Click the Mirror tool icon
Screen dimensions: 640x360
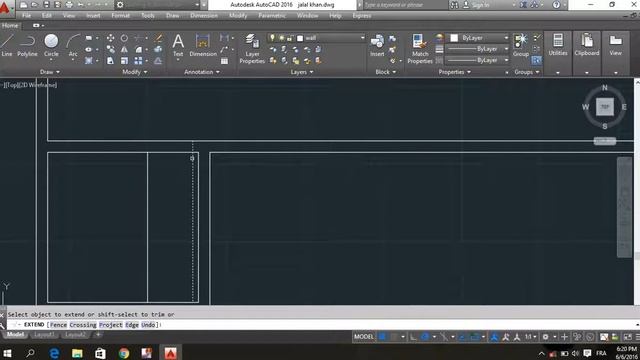124,49
